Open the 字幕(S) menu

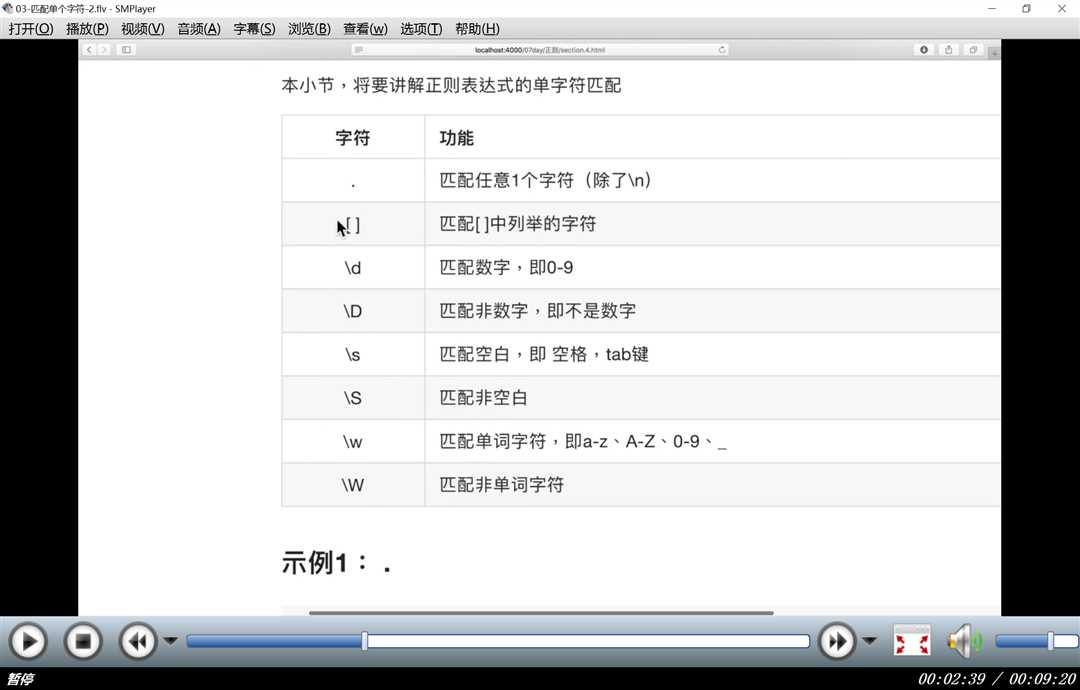pyautogui.click(x=254, y=29)
